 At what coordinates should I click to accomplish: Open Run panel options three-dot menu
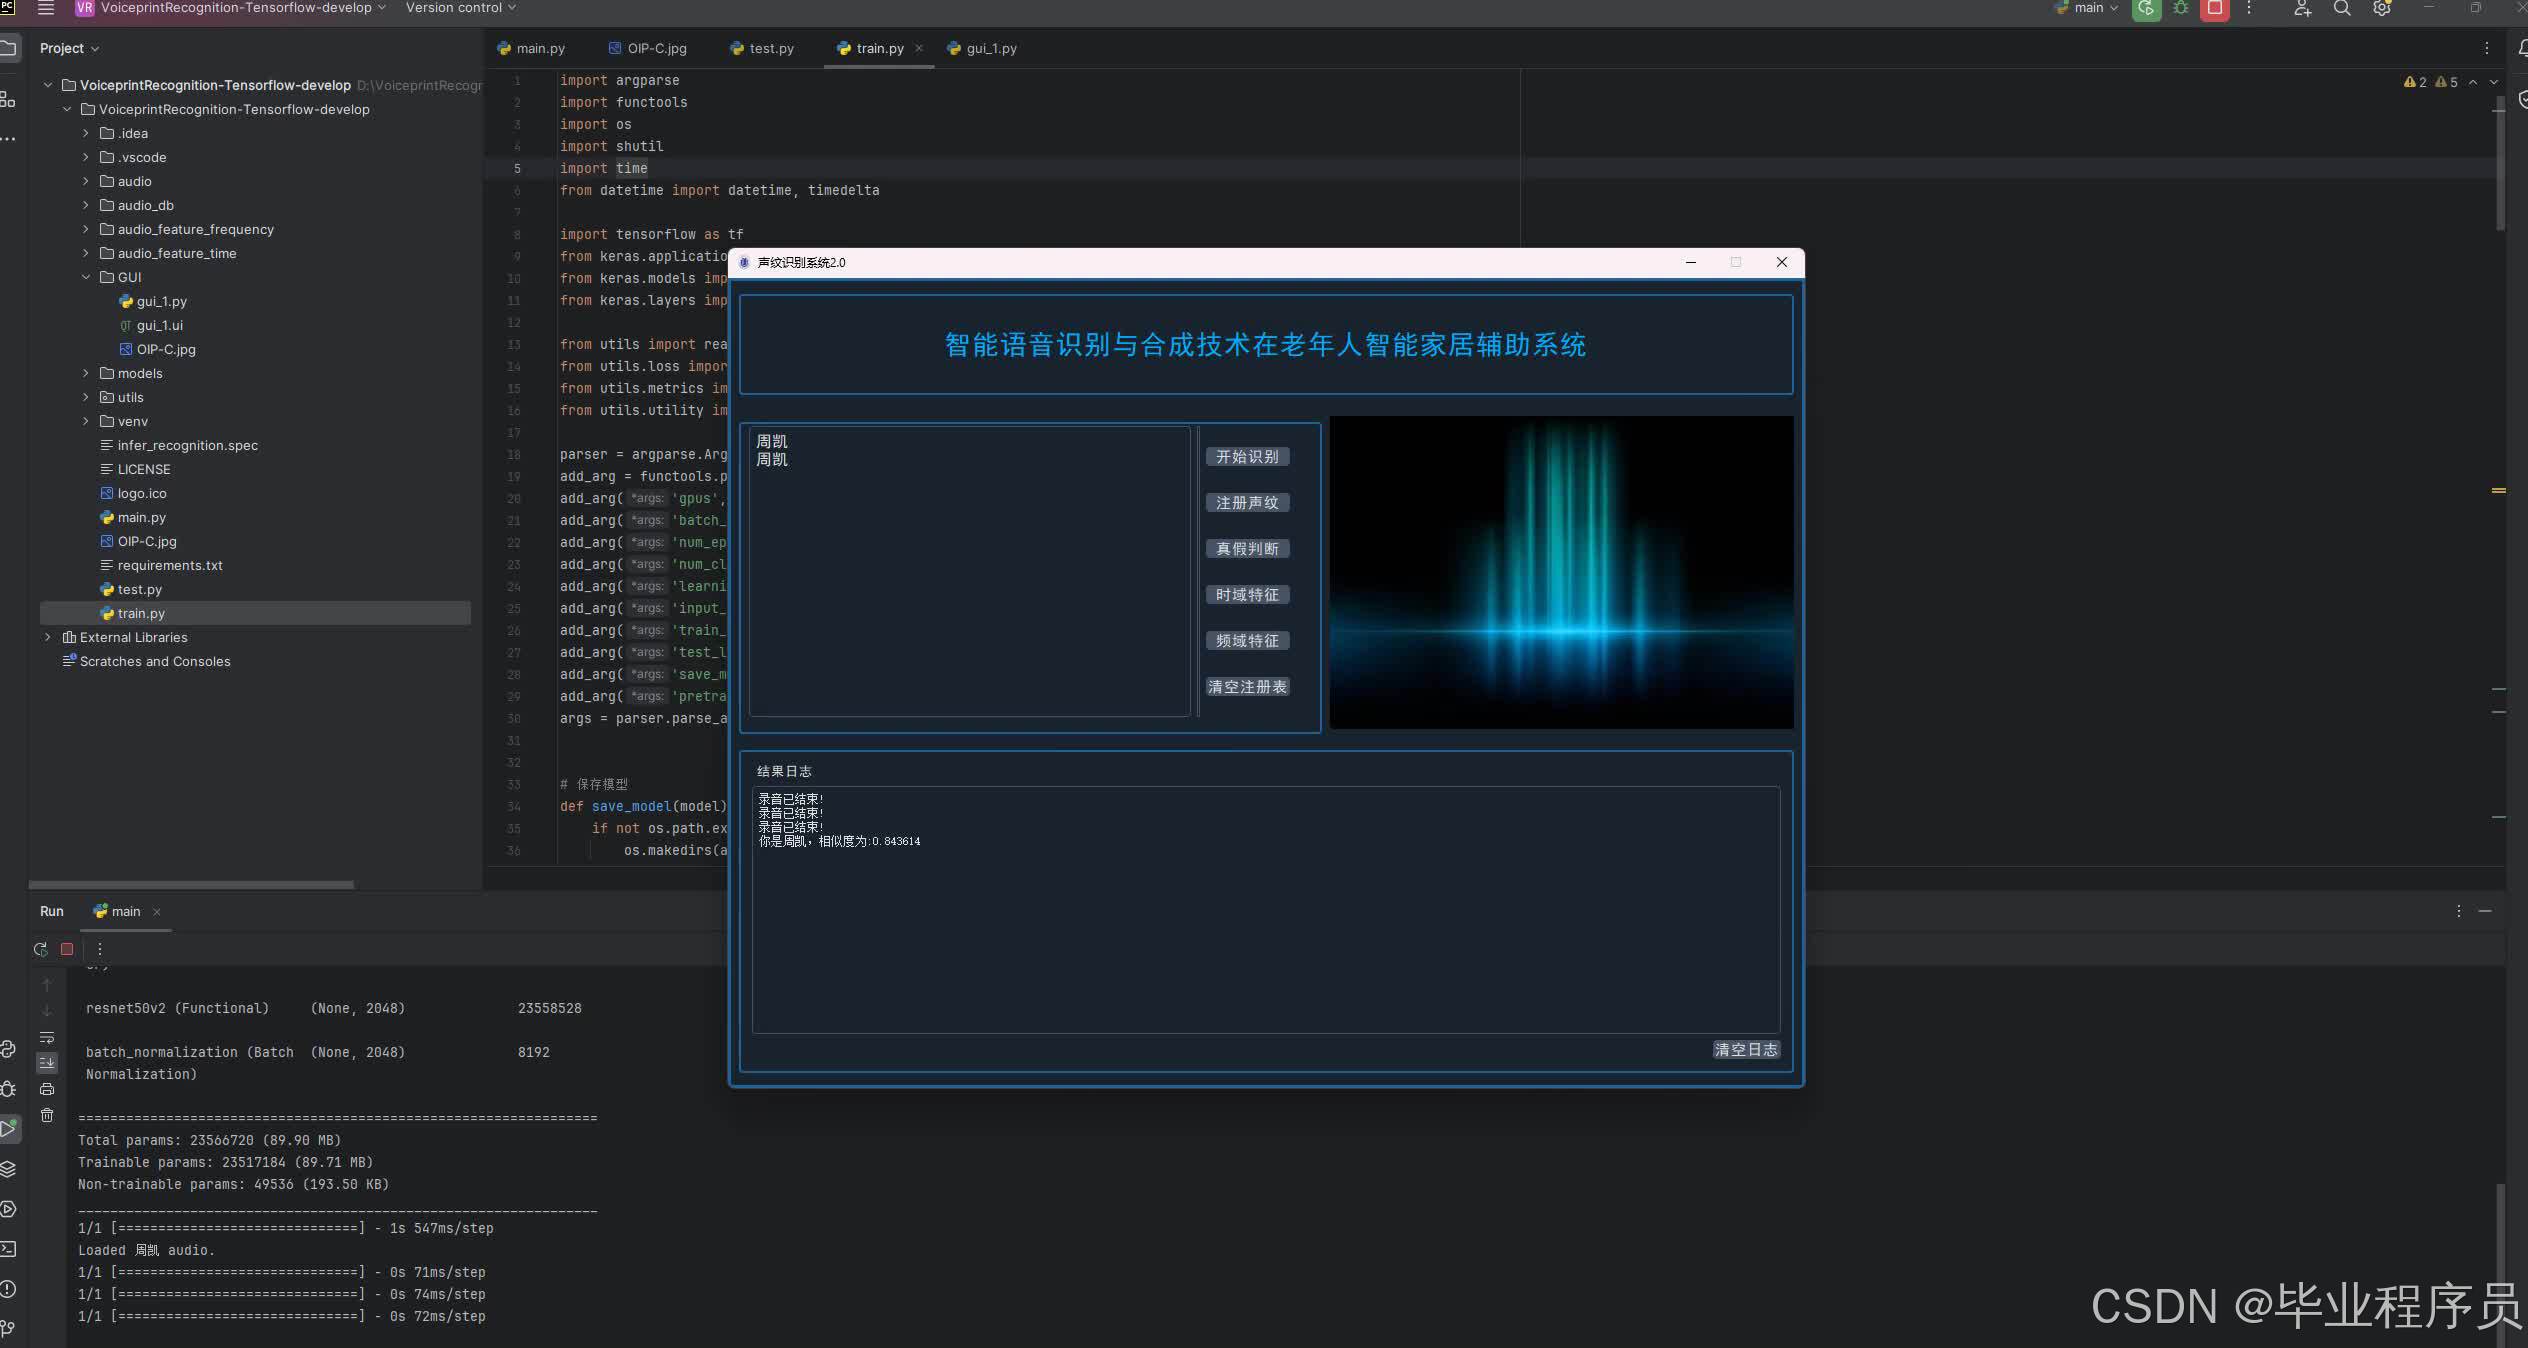(2459, 911)
